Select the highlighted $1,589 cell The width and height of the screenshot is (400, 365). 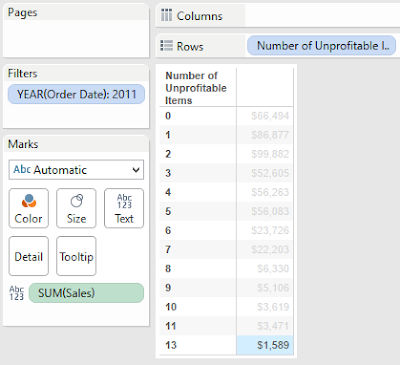[x=265, y=345]
